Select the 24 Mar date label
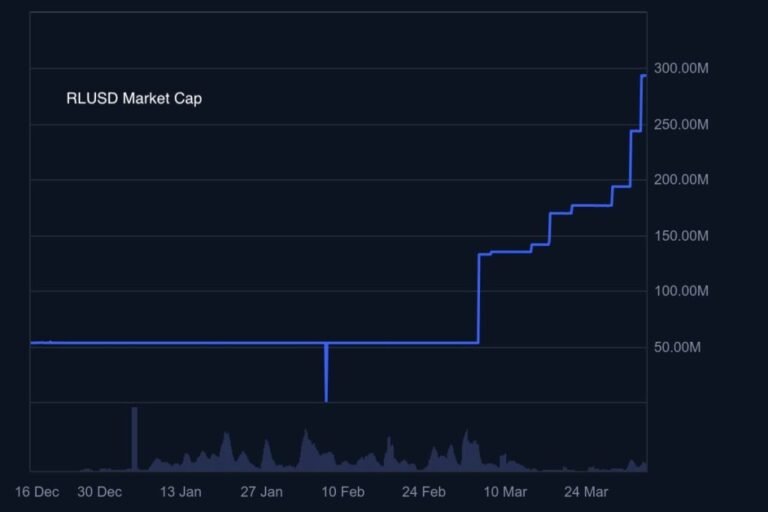 [586, 492]
